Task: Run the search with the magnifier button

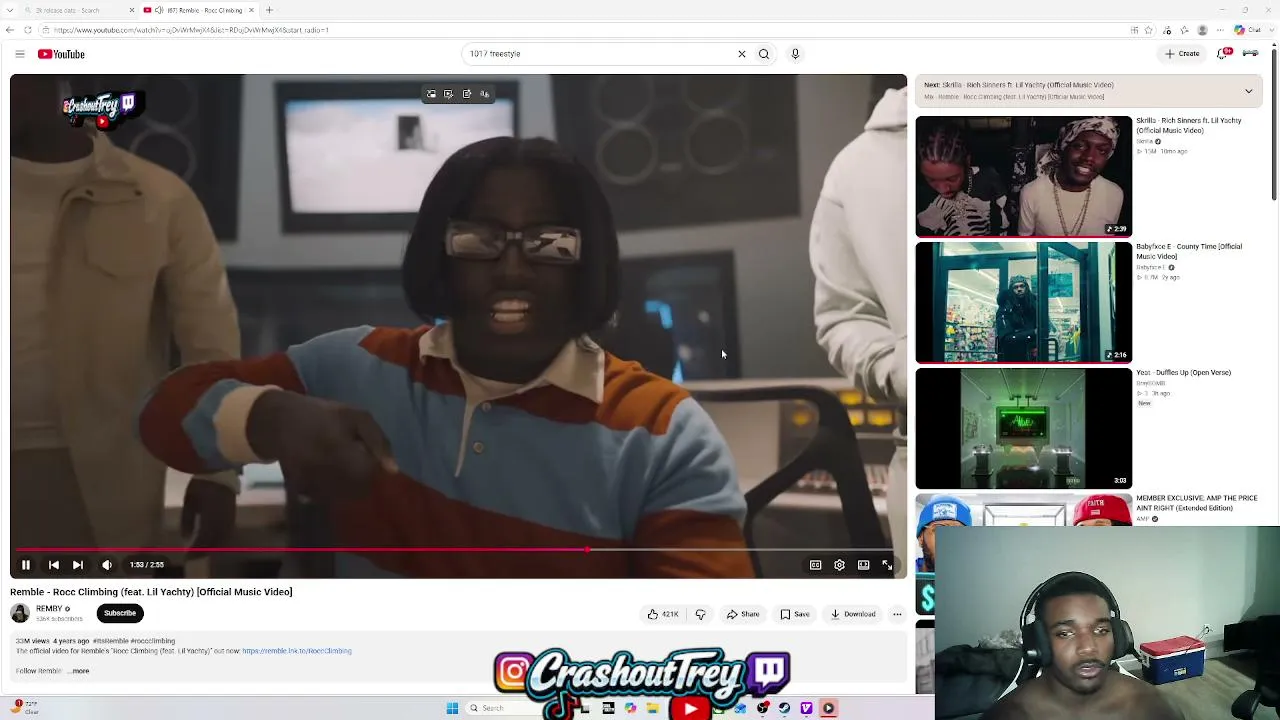Action: pos(764,54)
